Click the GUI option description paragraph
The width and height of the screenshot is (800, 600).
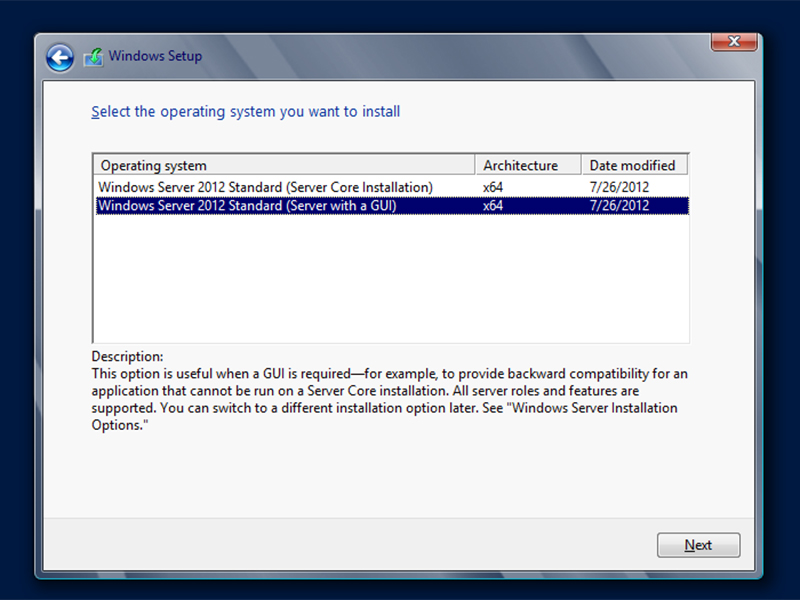pyautogui.click(x=389, y=399)
